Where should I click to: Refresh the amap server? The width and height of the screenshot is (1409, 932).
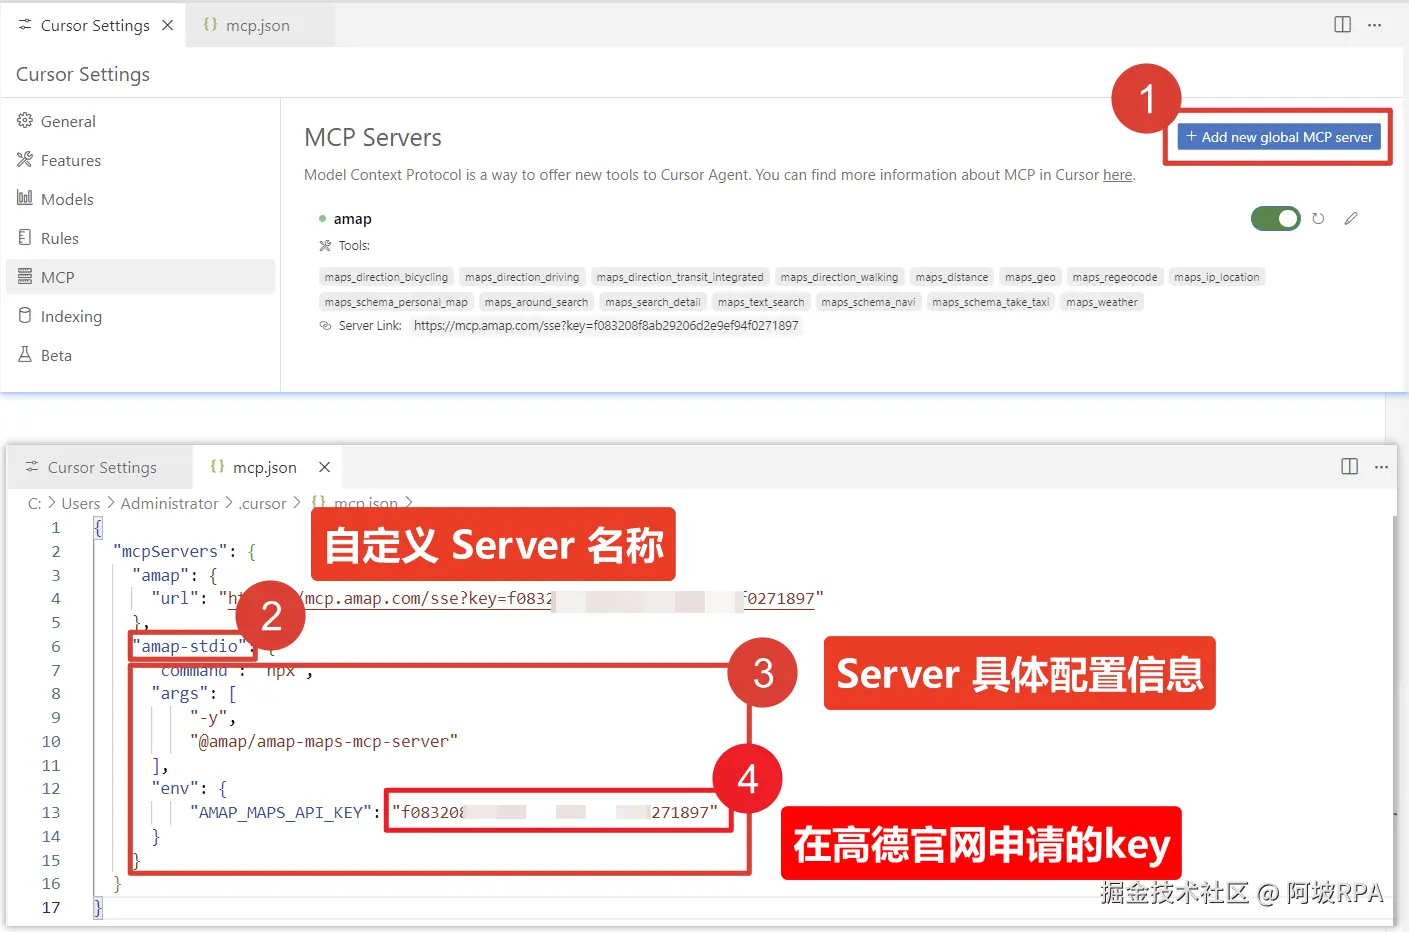tap(1318, 218)
